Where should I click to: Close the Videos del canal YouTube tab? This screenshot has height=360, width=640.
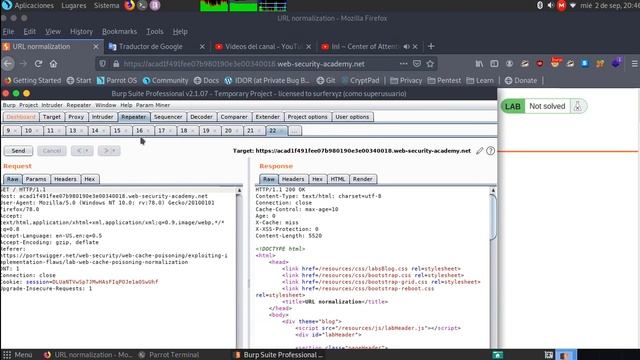click(x=309, y=47)
